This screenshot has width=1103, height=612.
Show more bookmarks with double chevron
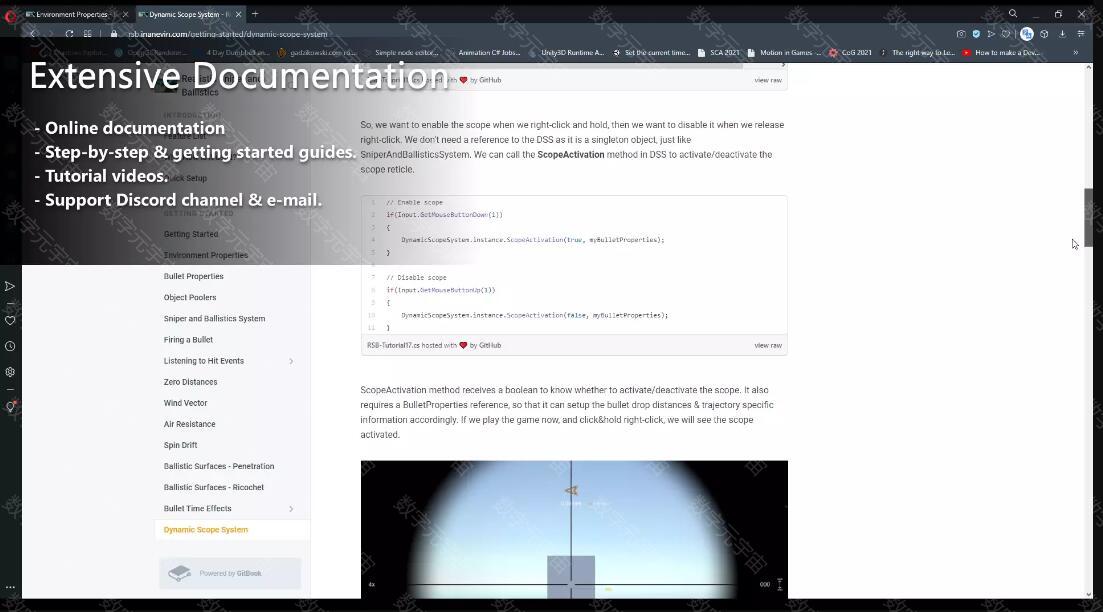pos(1076,53)
